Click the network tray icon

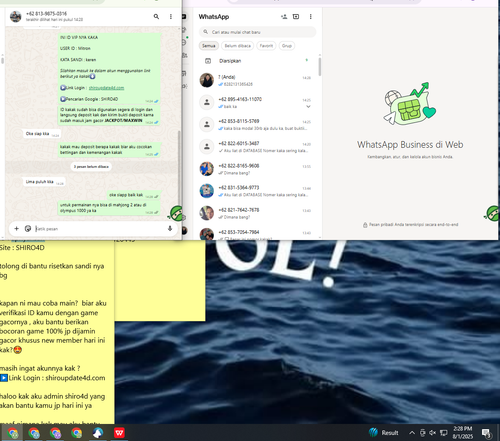click(x=444, y=433)
